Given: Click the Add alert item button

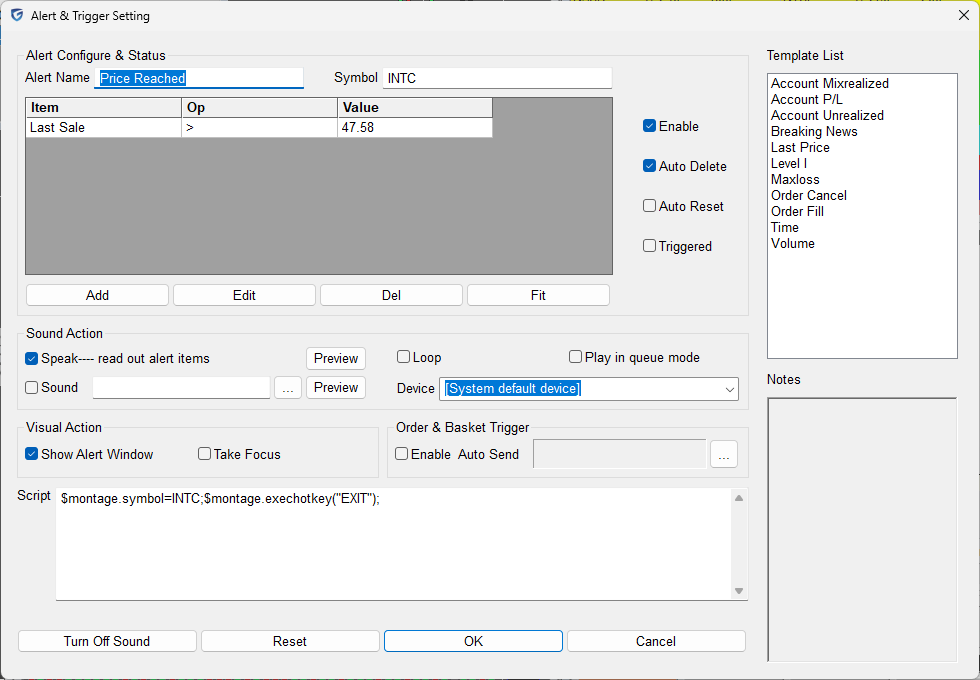Looking at the screenshot, I should 97,295.
